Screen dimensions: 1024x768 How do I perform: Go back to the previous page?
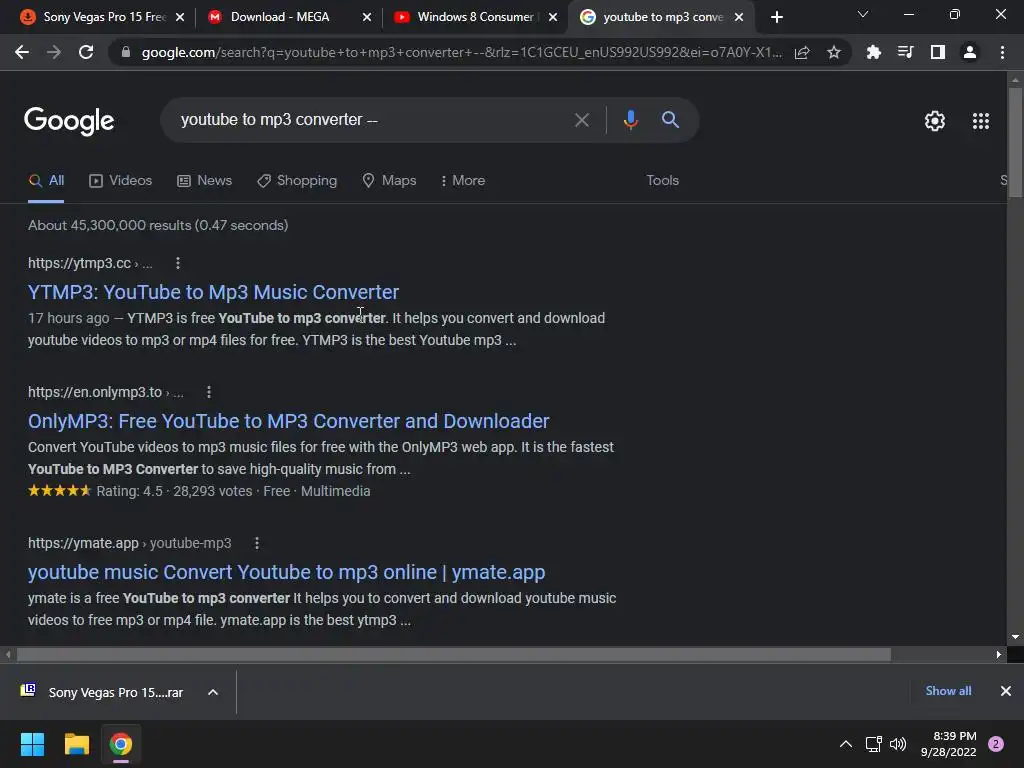pos(22,52)
